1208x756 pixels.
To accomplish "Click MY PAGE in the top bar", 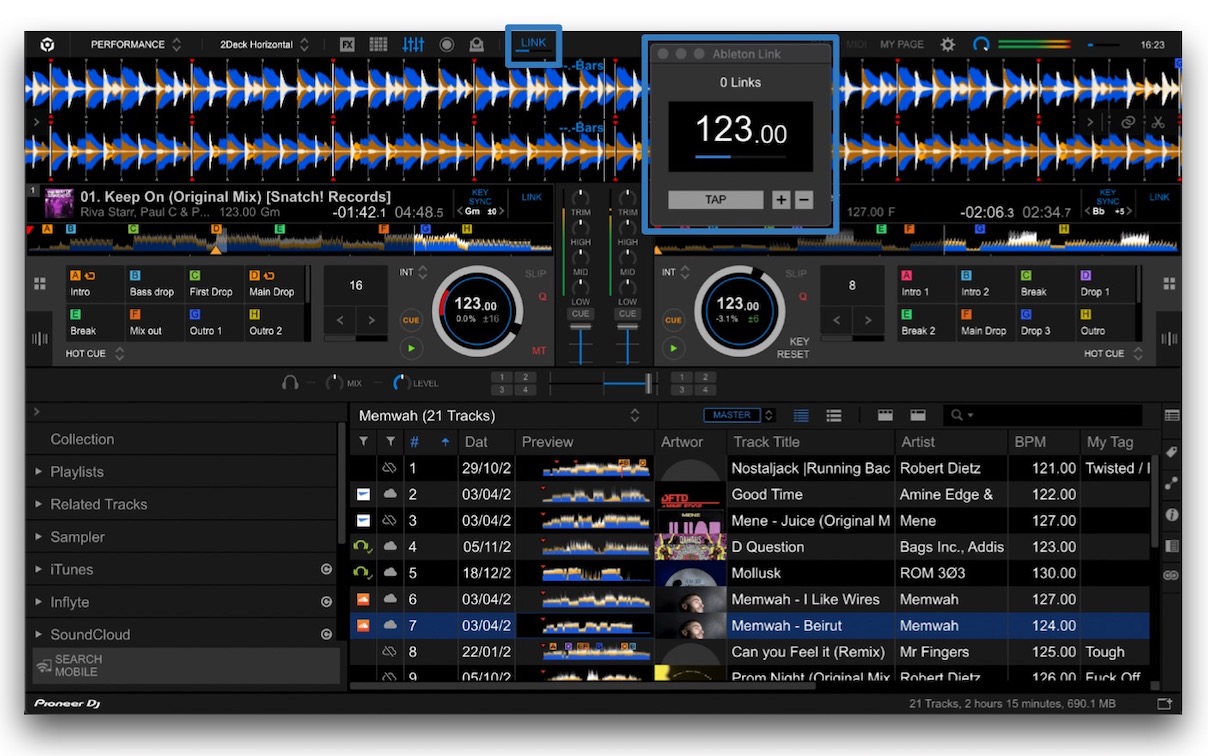I will pyautogui.click(x=901, y=44).
